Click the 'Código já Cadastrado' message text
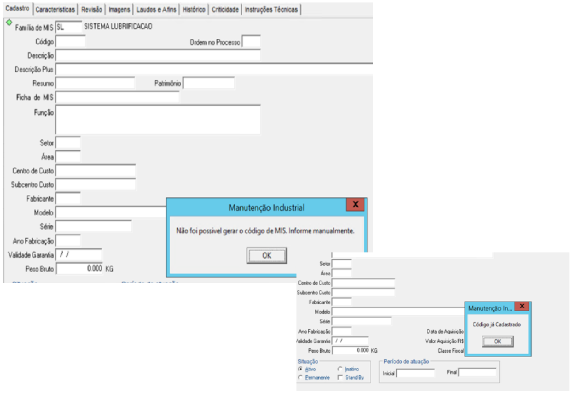Viewport: 572px width, 401px height. click(496, 324)
